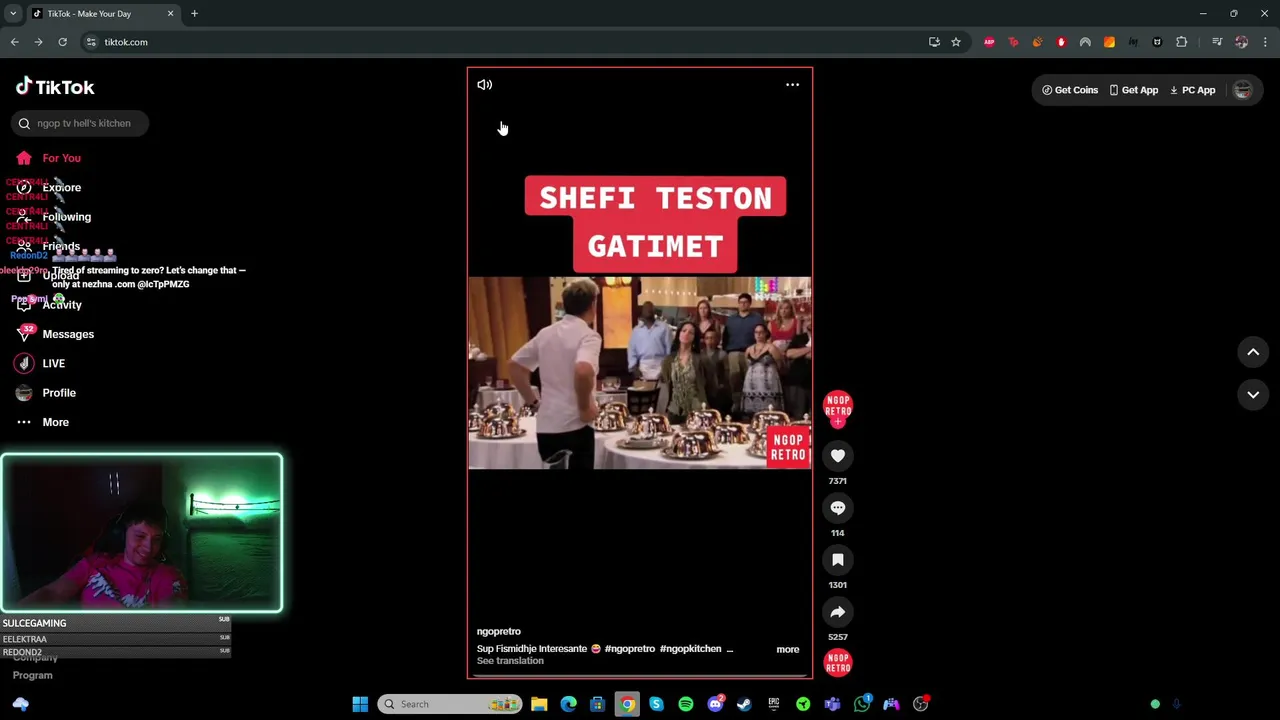Open Steam from the taskbar
The height and width of the screenshot is (720, 1280).
(x=744, y=704)
